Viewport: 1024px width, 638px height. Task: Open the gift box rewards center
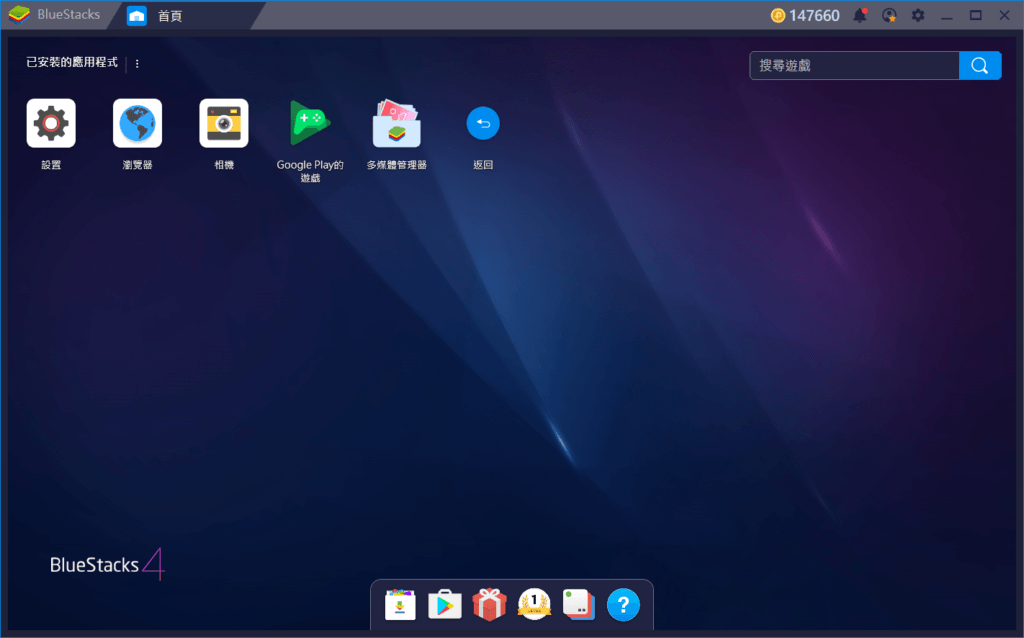coord(489,604)
